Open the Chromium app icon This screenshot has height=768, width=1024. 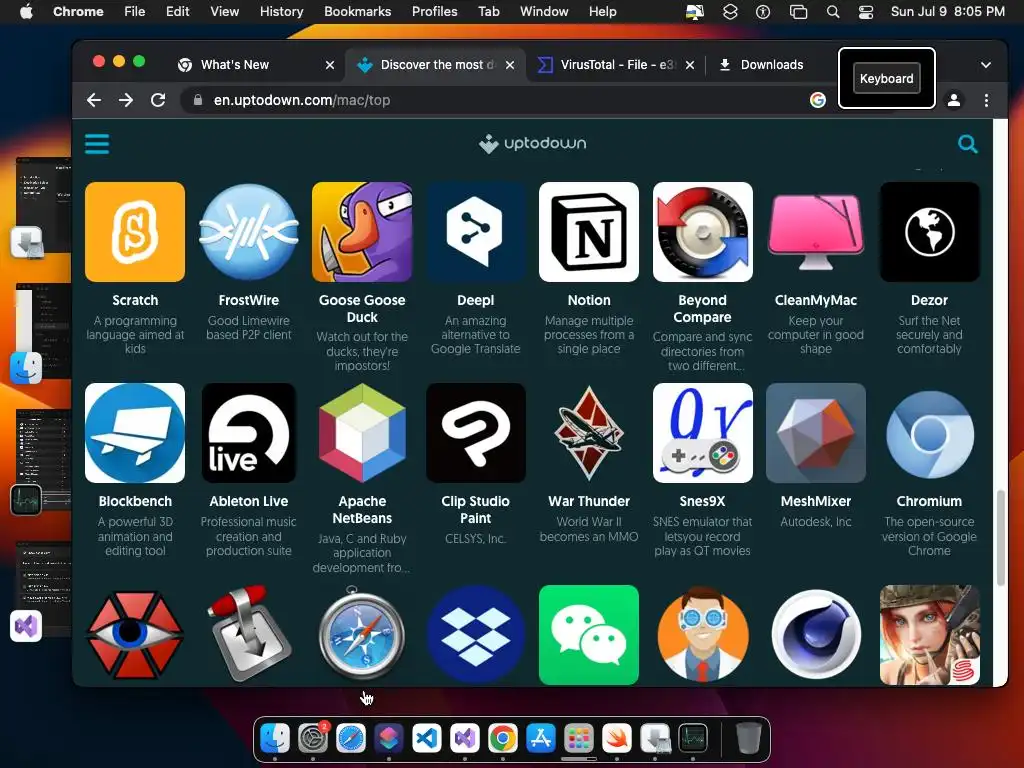(929, 433)
